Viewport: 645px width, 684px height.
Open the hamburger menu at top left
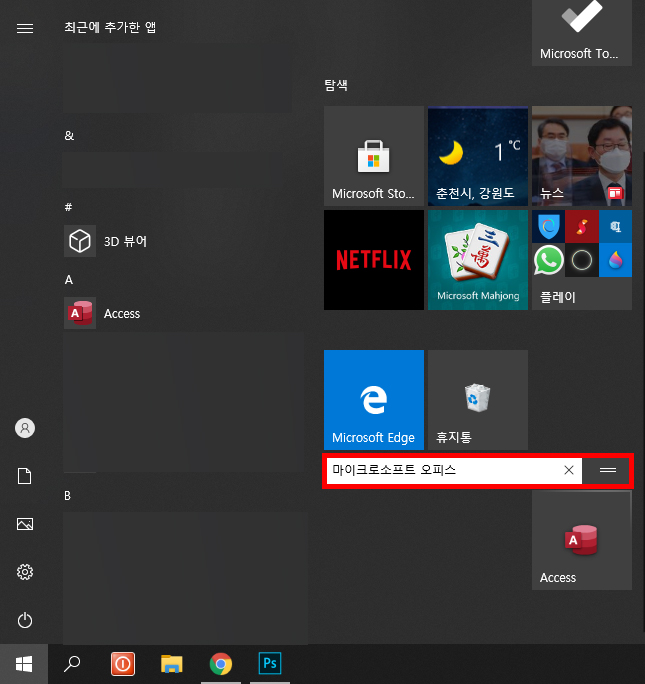(25, 28)
